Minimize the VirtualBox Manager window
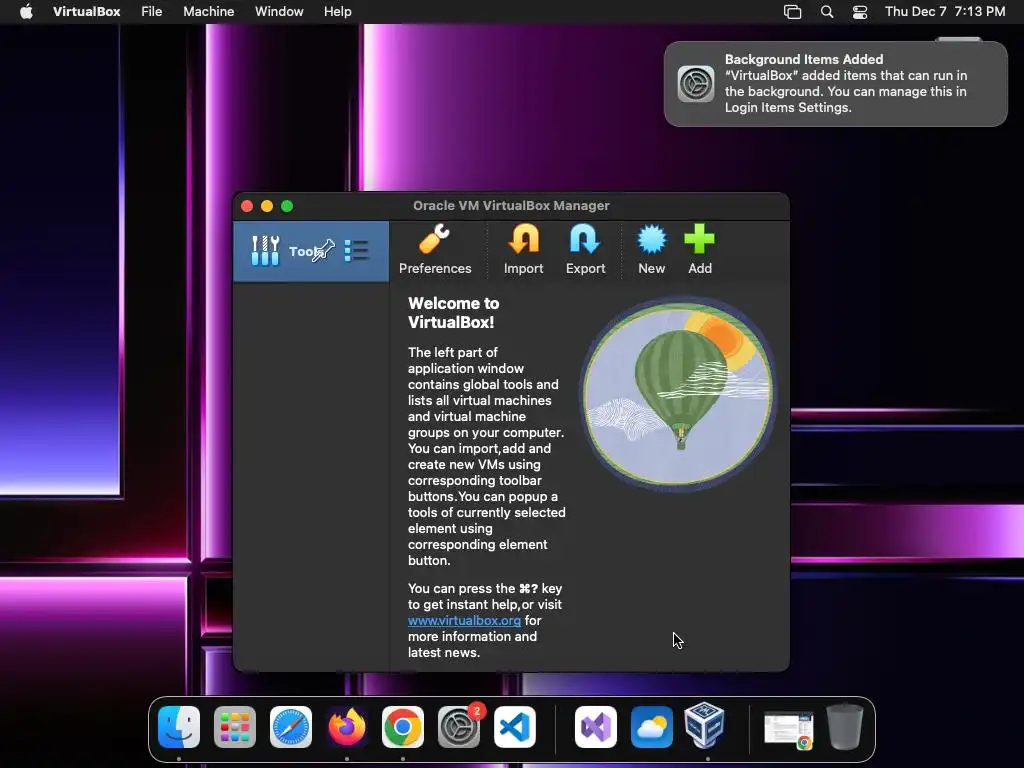 click(266, 206)
